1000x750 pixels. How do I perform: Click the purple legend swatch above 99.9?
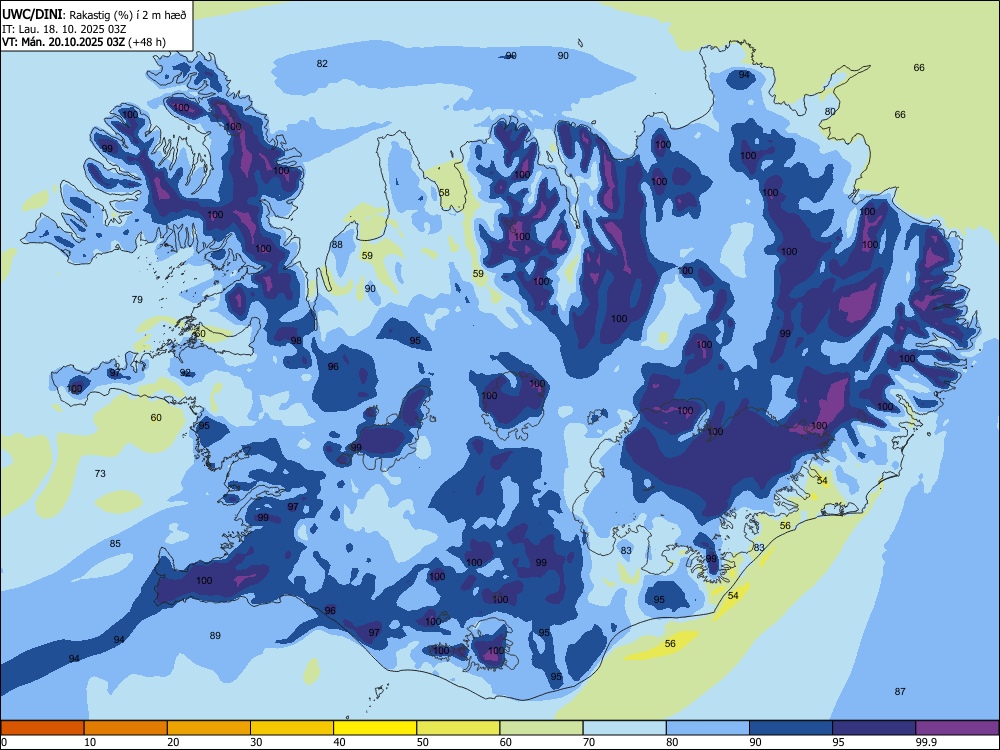click(x=957, y=728)
